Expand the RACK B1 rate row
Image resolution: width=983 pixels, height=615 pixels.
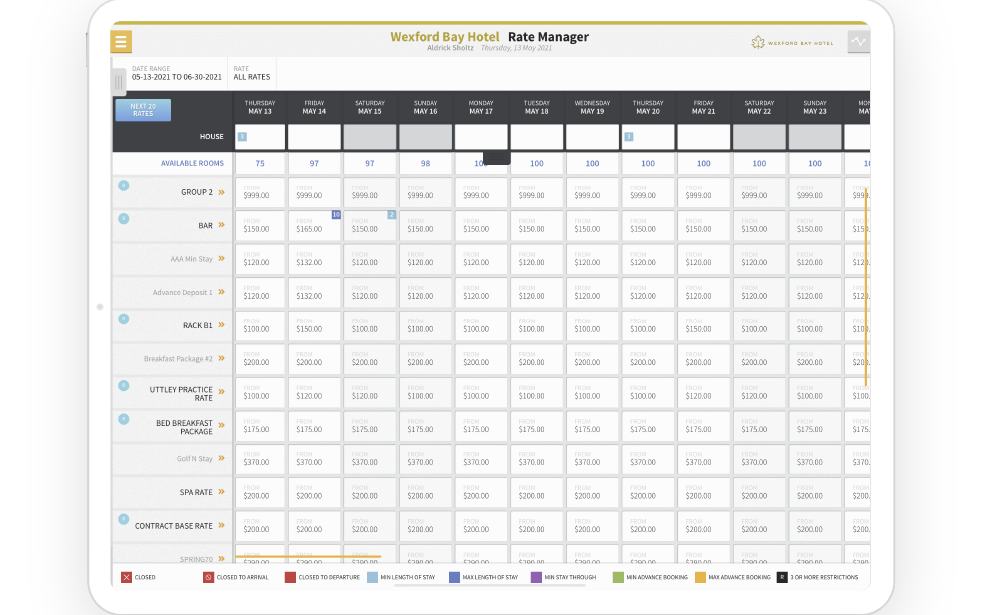click(x=221, y=325)
